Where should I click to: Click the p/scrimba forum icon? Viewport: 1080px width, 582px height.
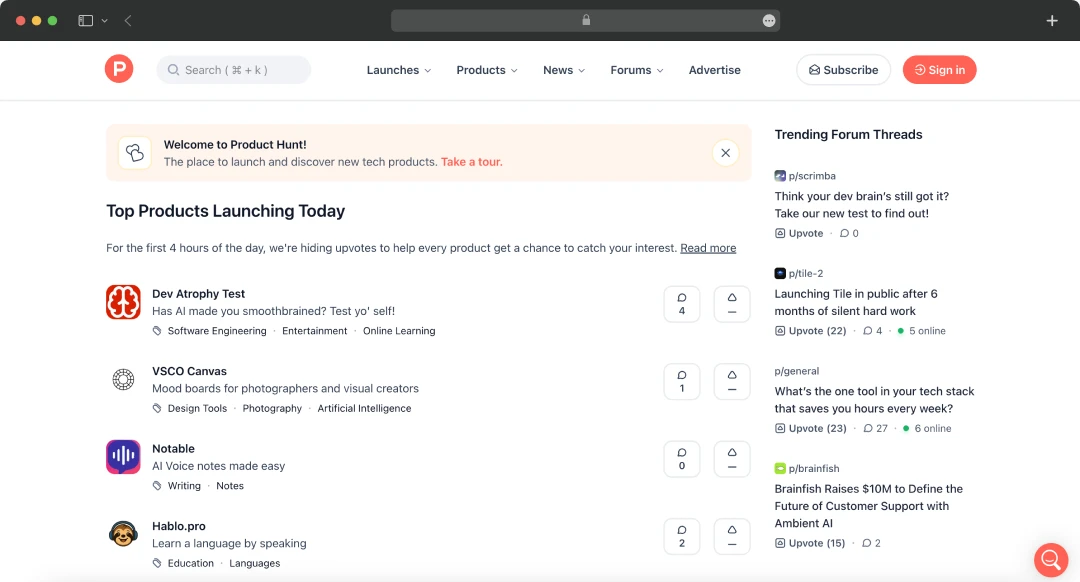[x=780, y=176]
